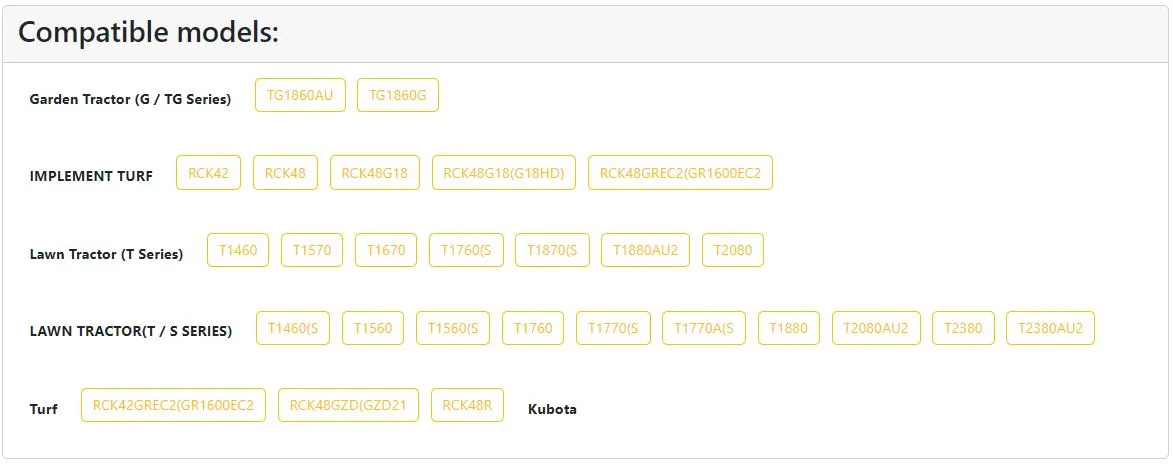Image resolution: width=1173 pixels, height=464 pixels.
Task: Select the T1570 lawn tractor model
Action: click(312, 250)
